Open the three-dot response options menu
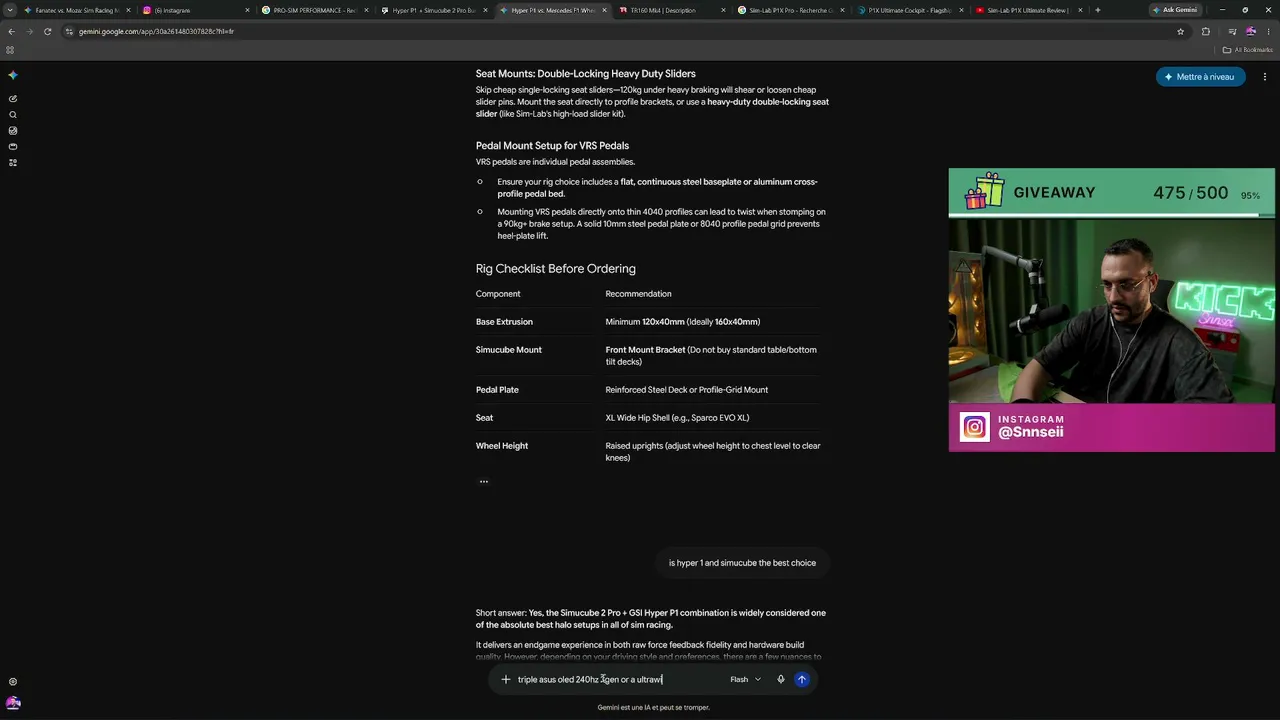Image resolution: width=1280 pixels, height=720 pixels. coord(484,482)
